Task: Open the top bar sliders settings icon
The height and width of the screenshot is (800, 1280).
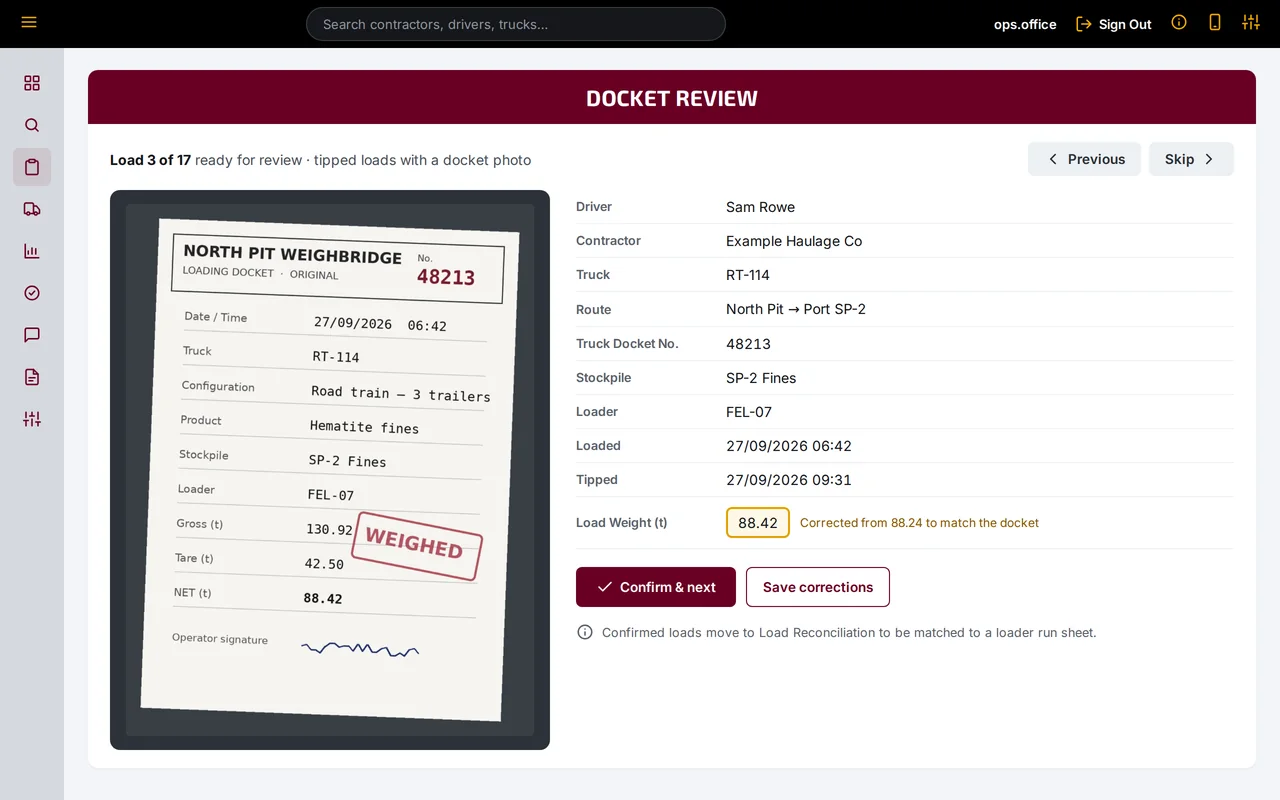Action: (1251, 22)
